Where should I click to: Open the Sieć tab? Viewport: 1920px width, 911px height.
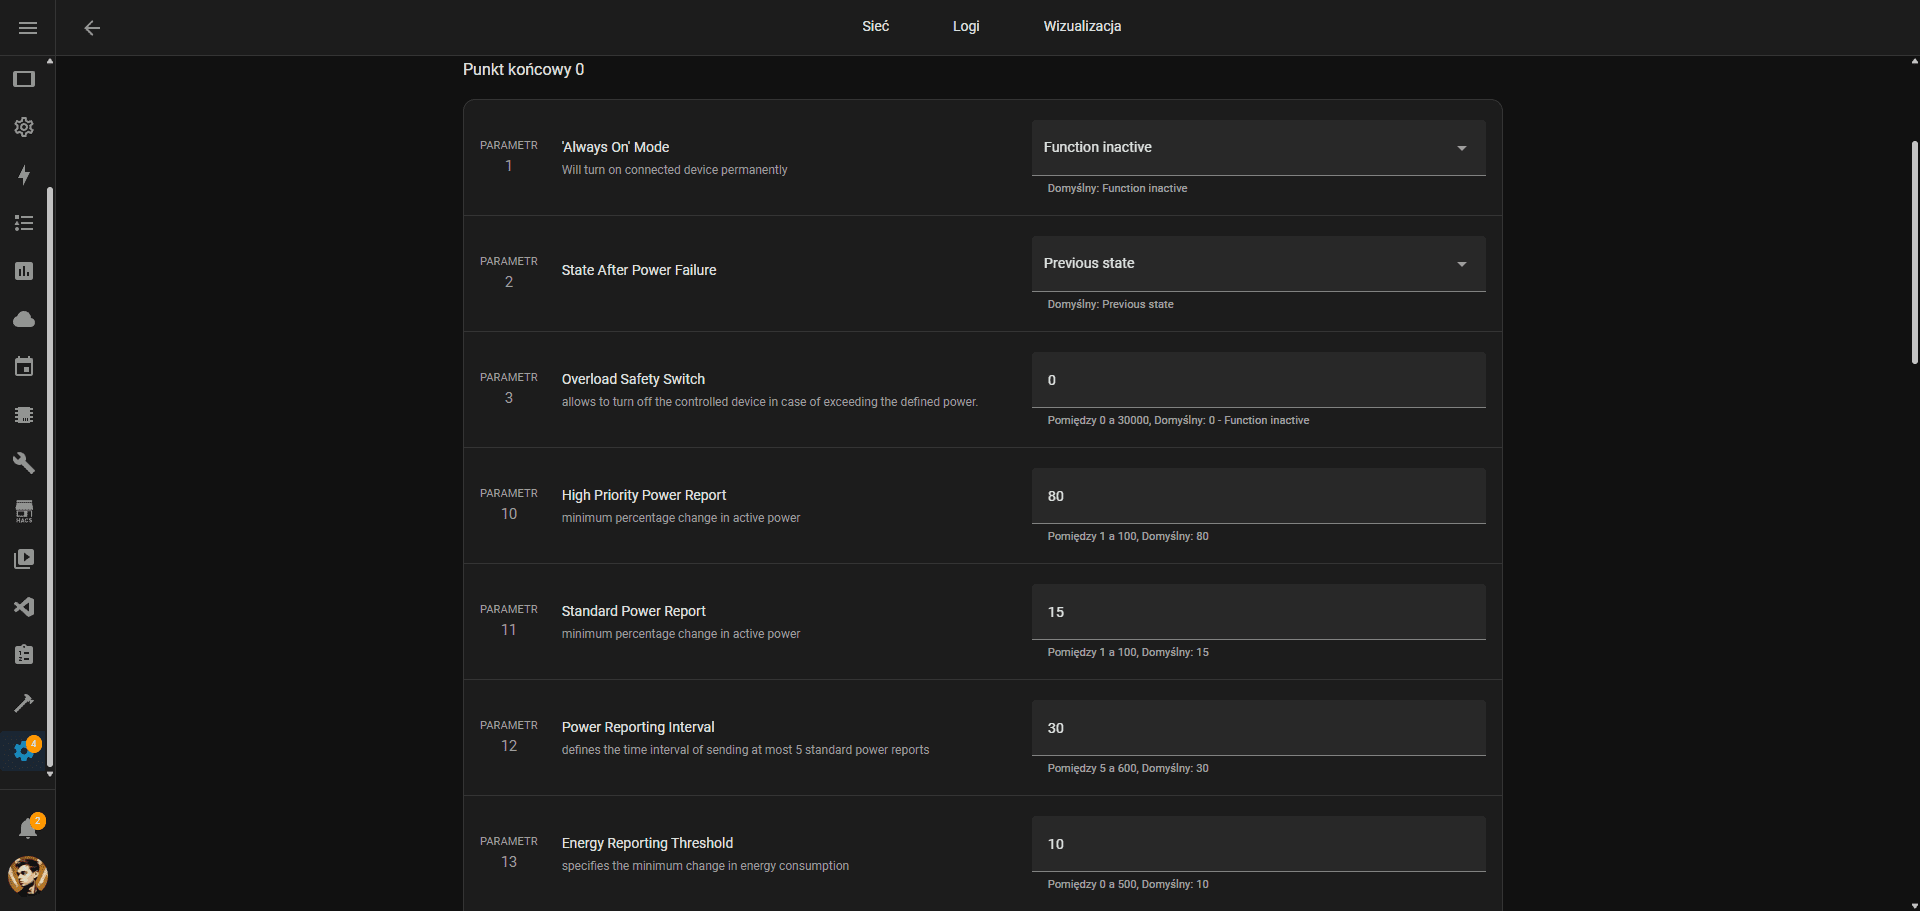(875, 26)
